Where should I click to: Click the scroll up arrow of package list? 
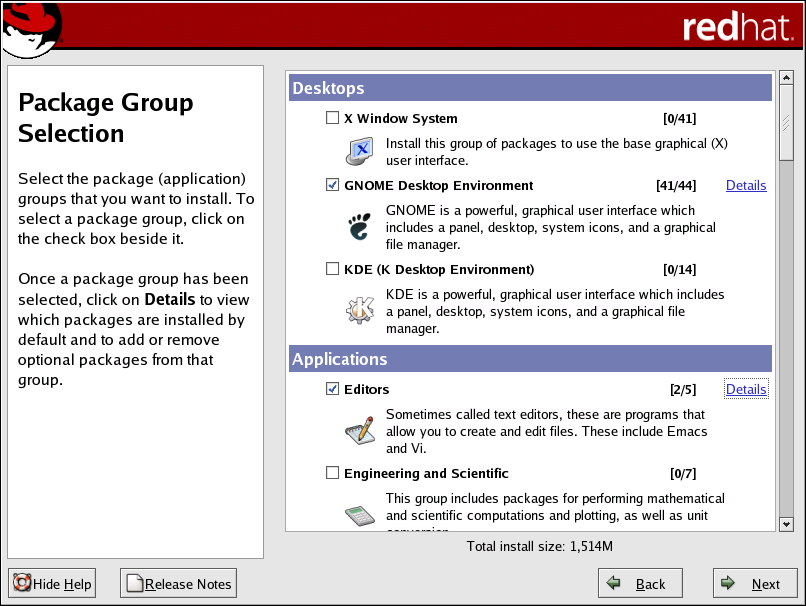786,80
